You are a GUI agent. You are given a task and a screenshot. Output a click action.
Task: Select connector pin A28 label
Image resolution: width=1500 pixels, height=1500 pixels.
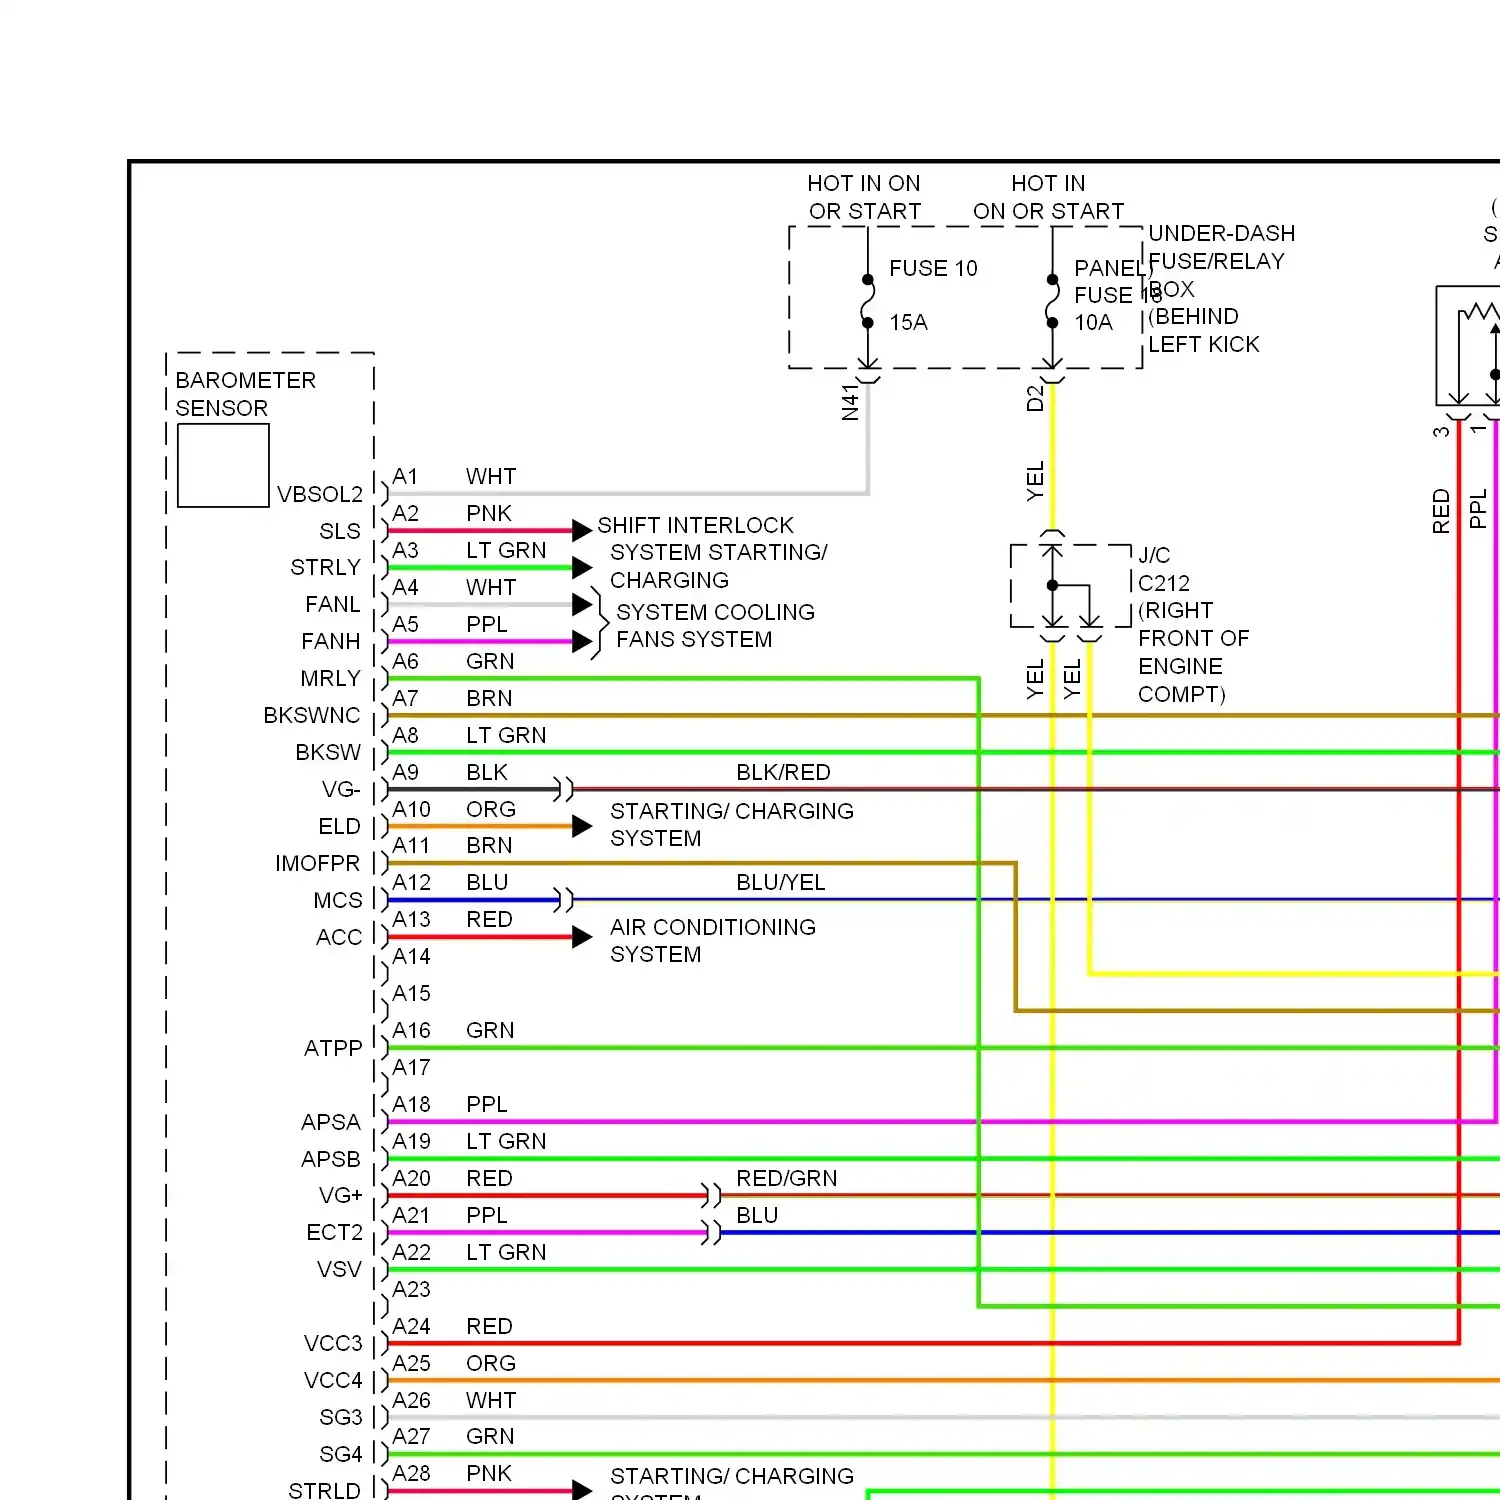[412, 1474]
